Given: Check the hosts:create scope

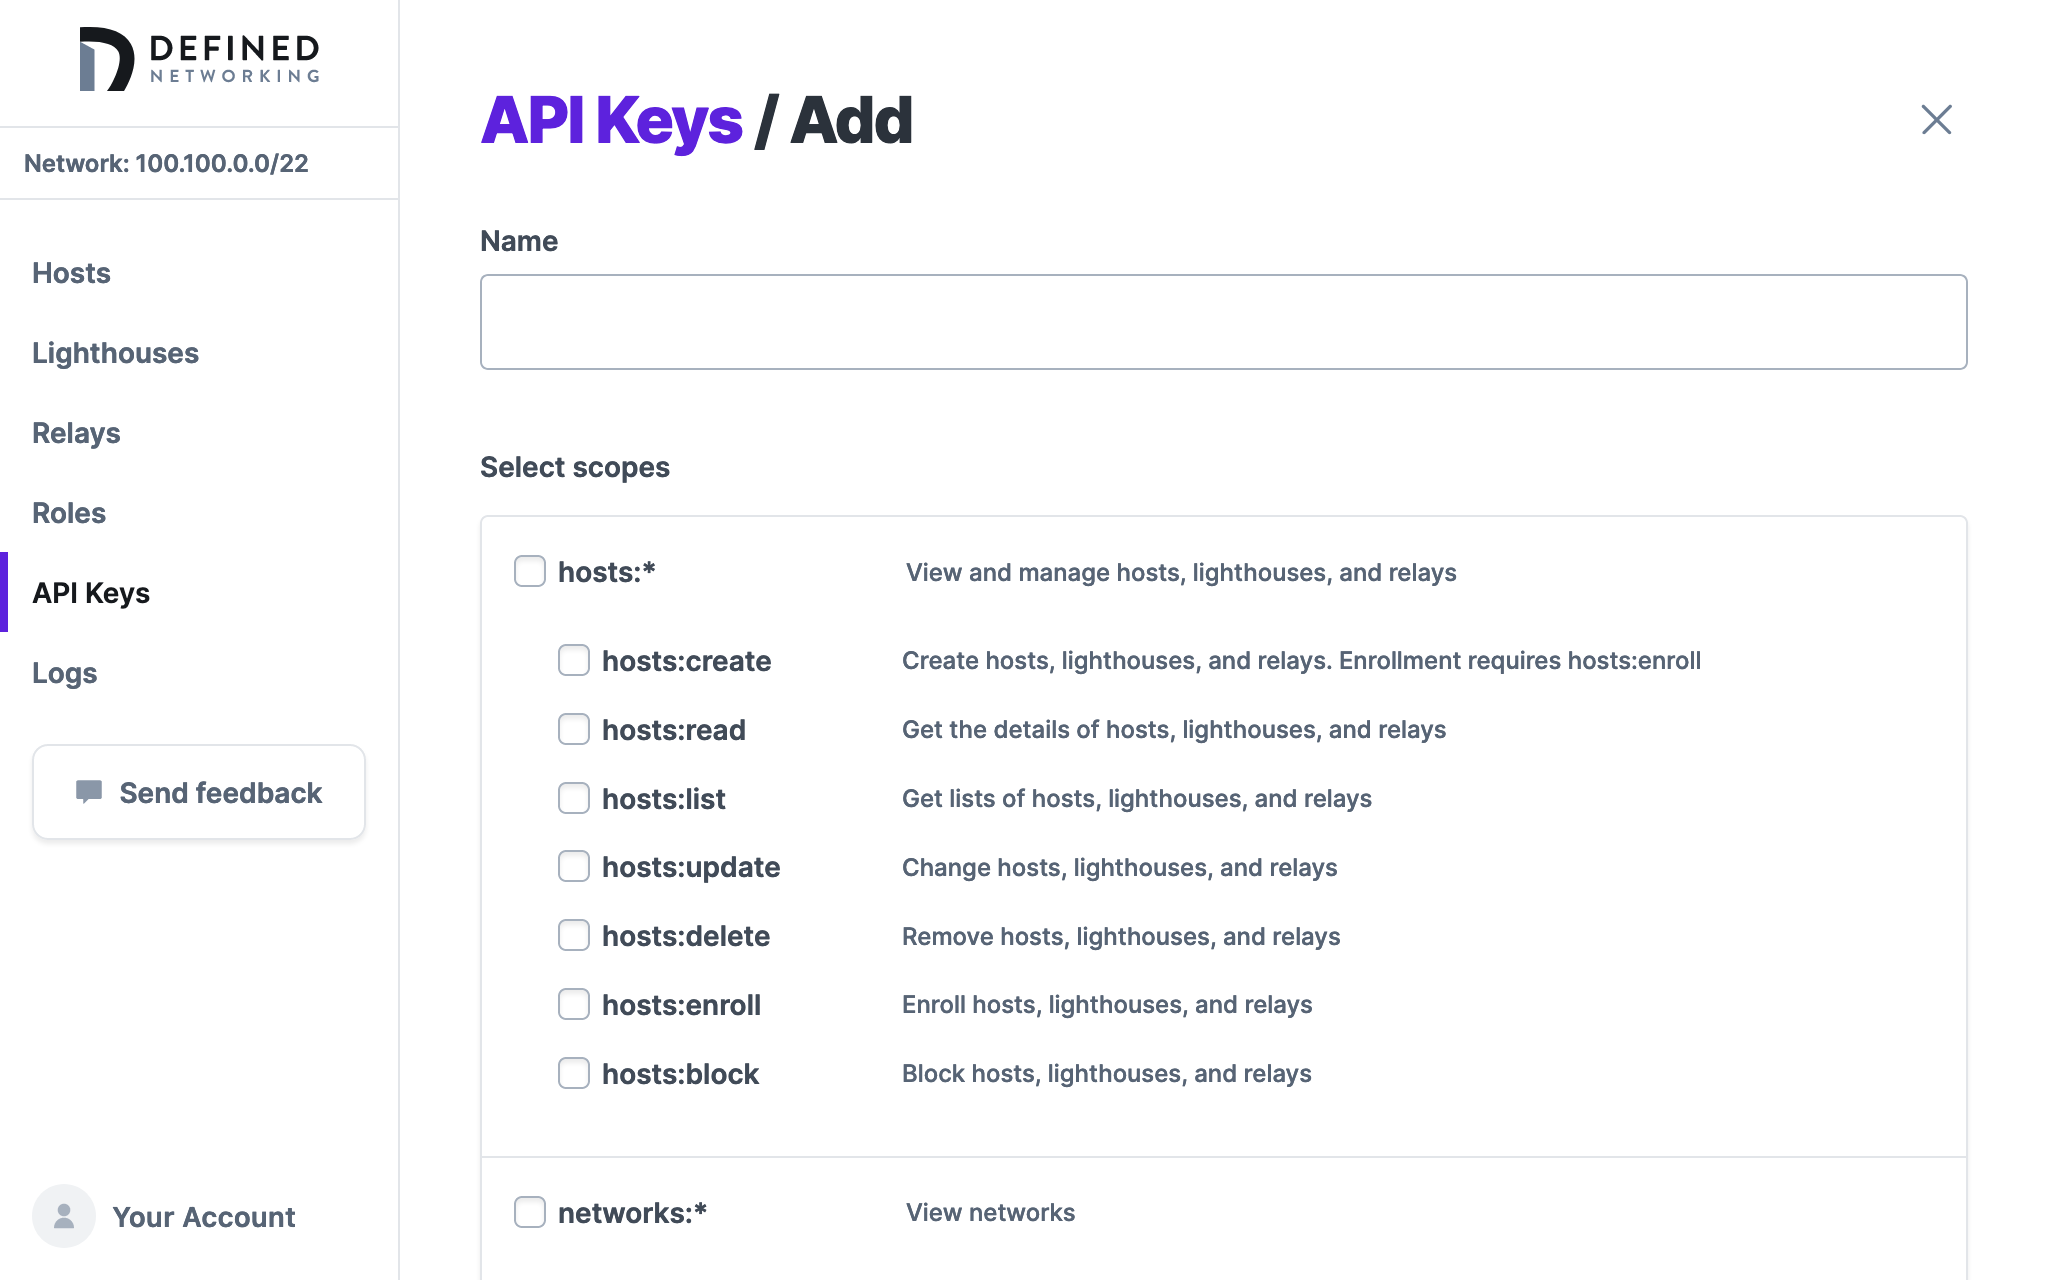Looking at the screenshot, I should click(x=574, y=660).
